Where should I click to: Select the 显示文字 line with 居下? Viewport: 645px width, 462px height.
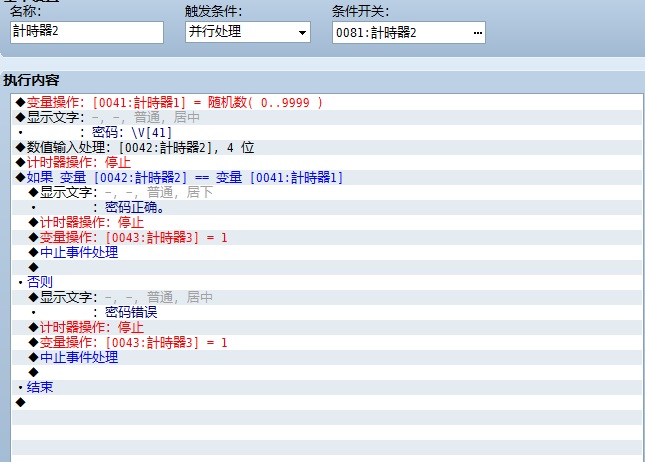click(x=327, y=193)
